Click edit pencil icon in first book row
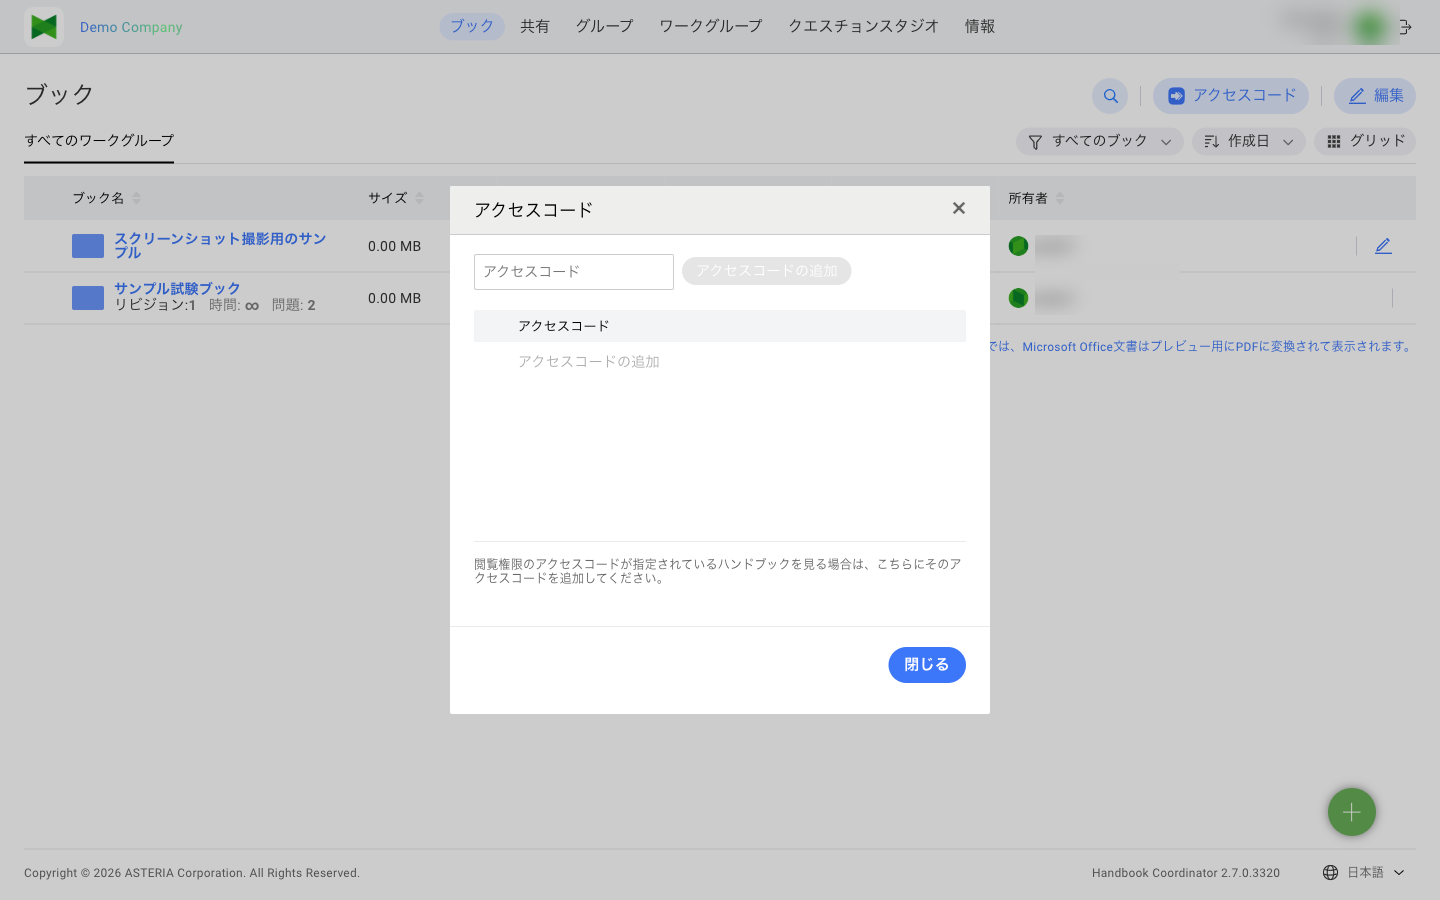This screenshot has height=900, width=1440. (x=1383, y=246)
